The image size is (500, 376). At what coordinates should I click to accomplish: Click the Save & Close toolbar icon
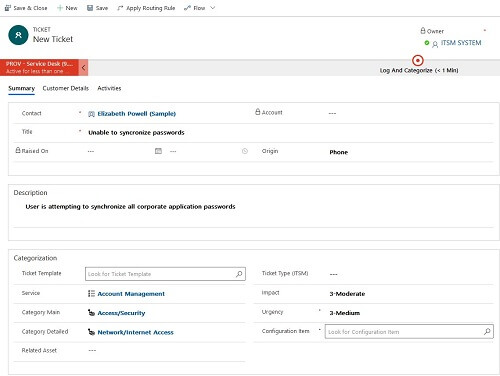(8, 8)
